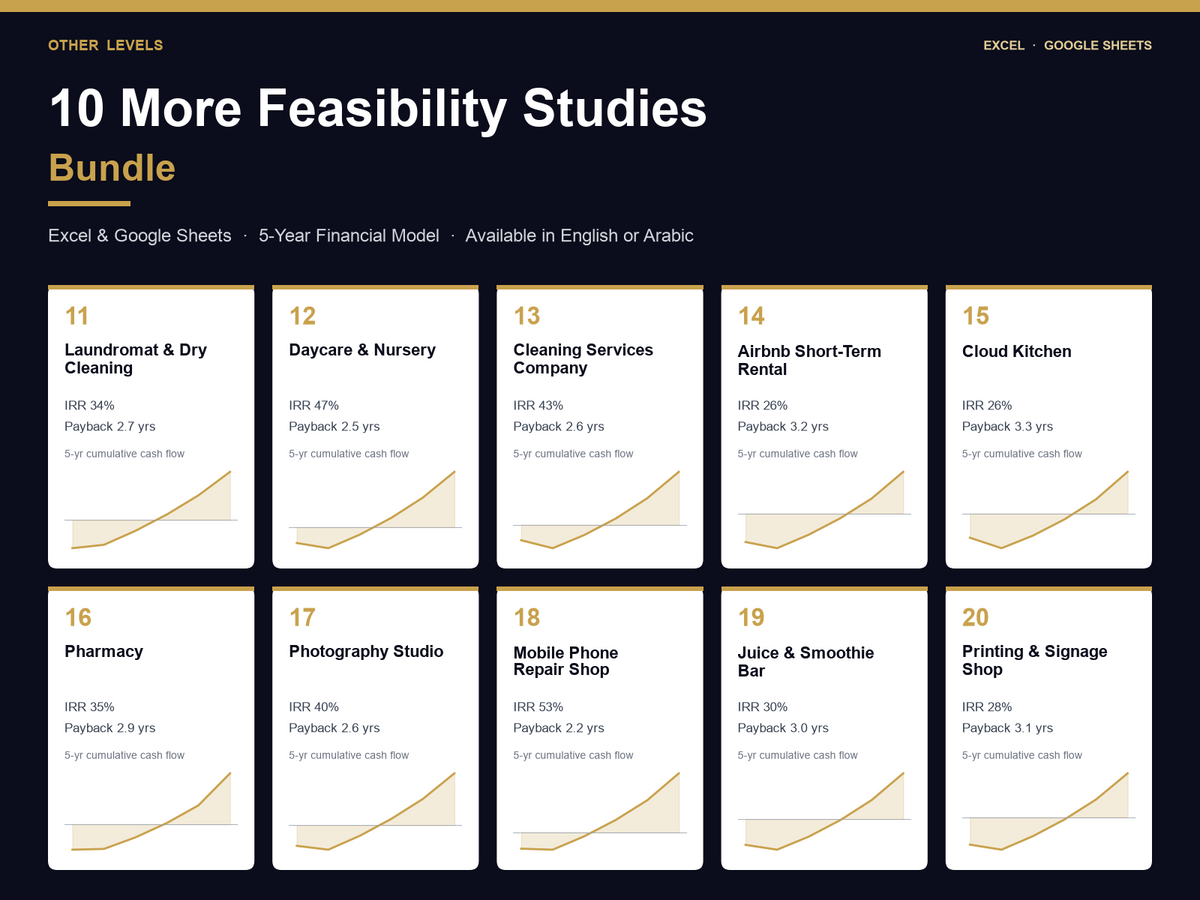Click the Payback 3.3 yrs value
The width and height of the screenshot is (1200, 900).
[1008, 427]
